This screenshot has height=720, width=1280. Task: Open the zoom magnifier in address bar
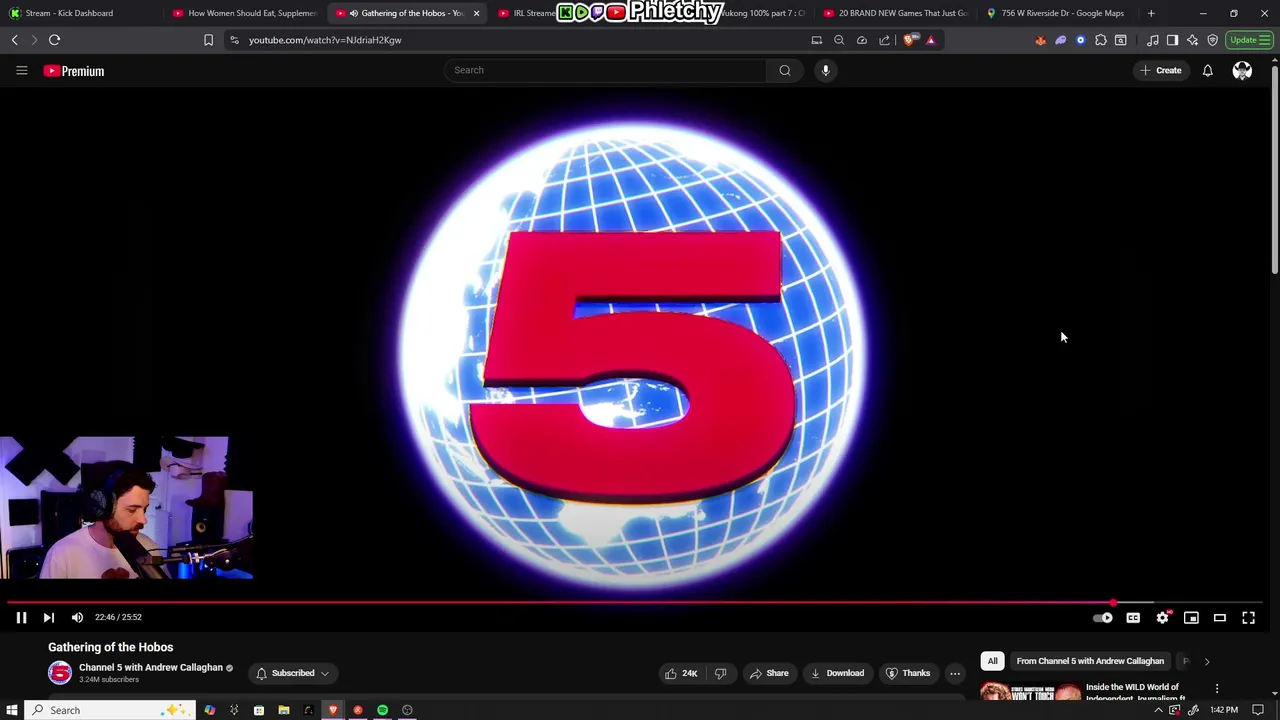[x=839, y=40]
